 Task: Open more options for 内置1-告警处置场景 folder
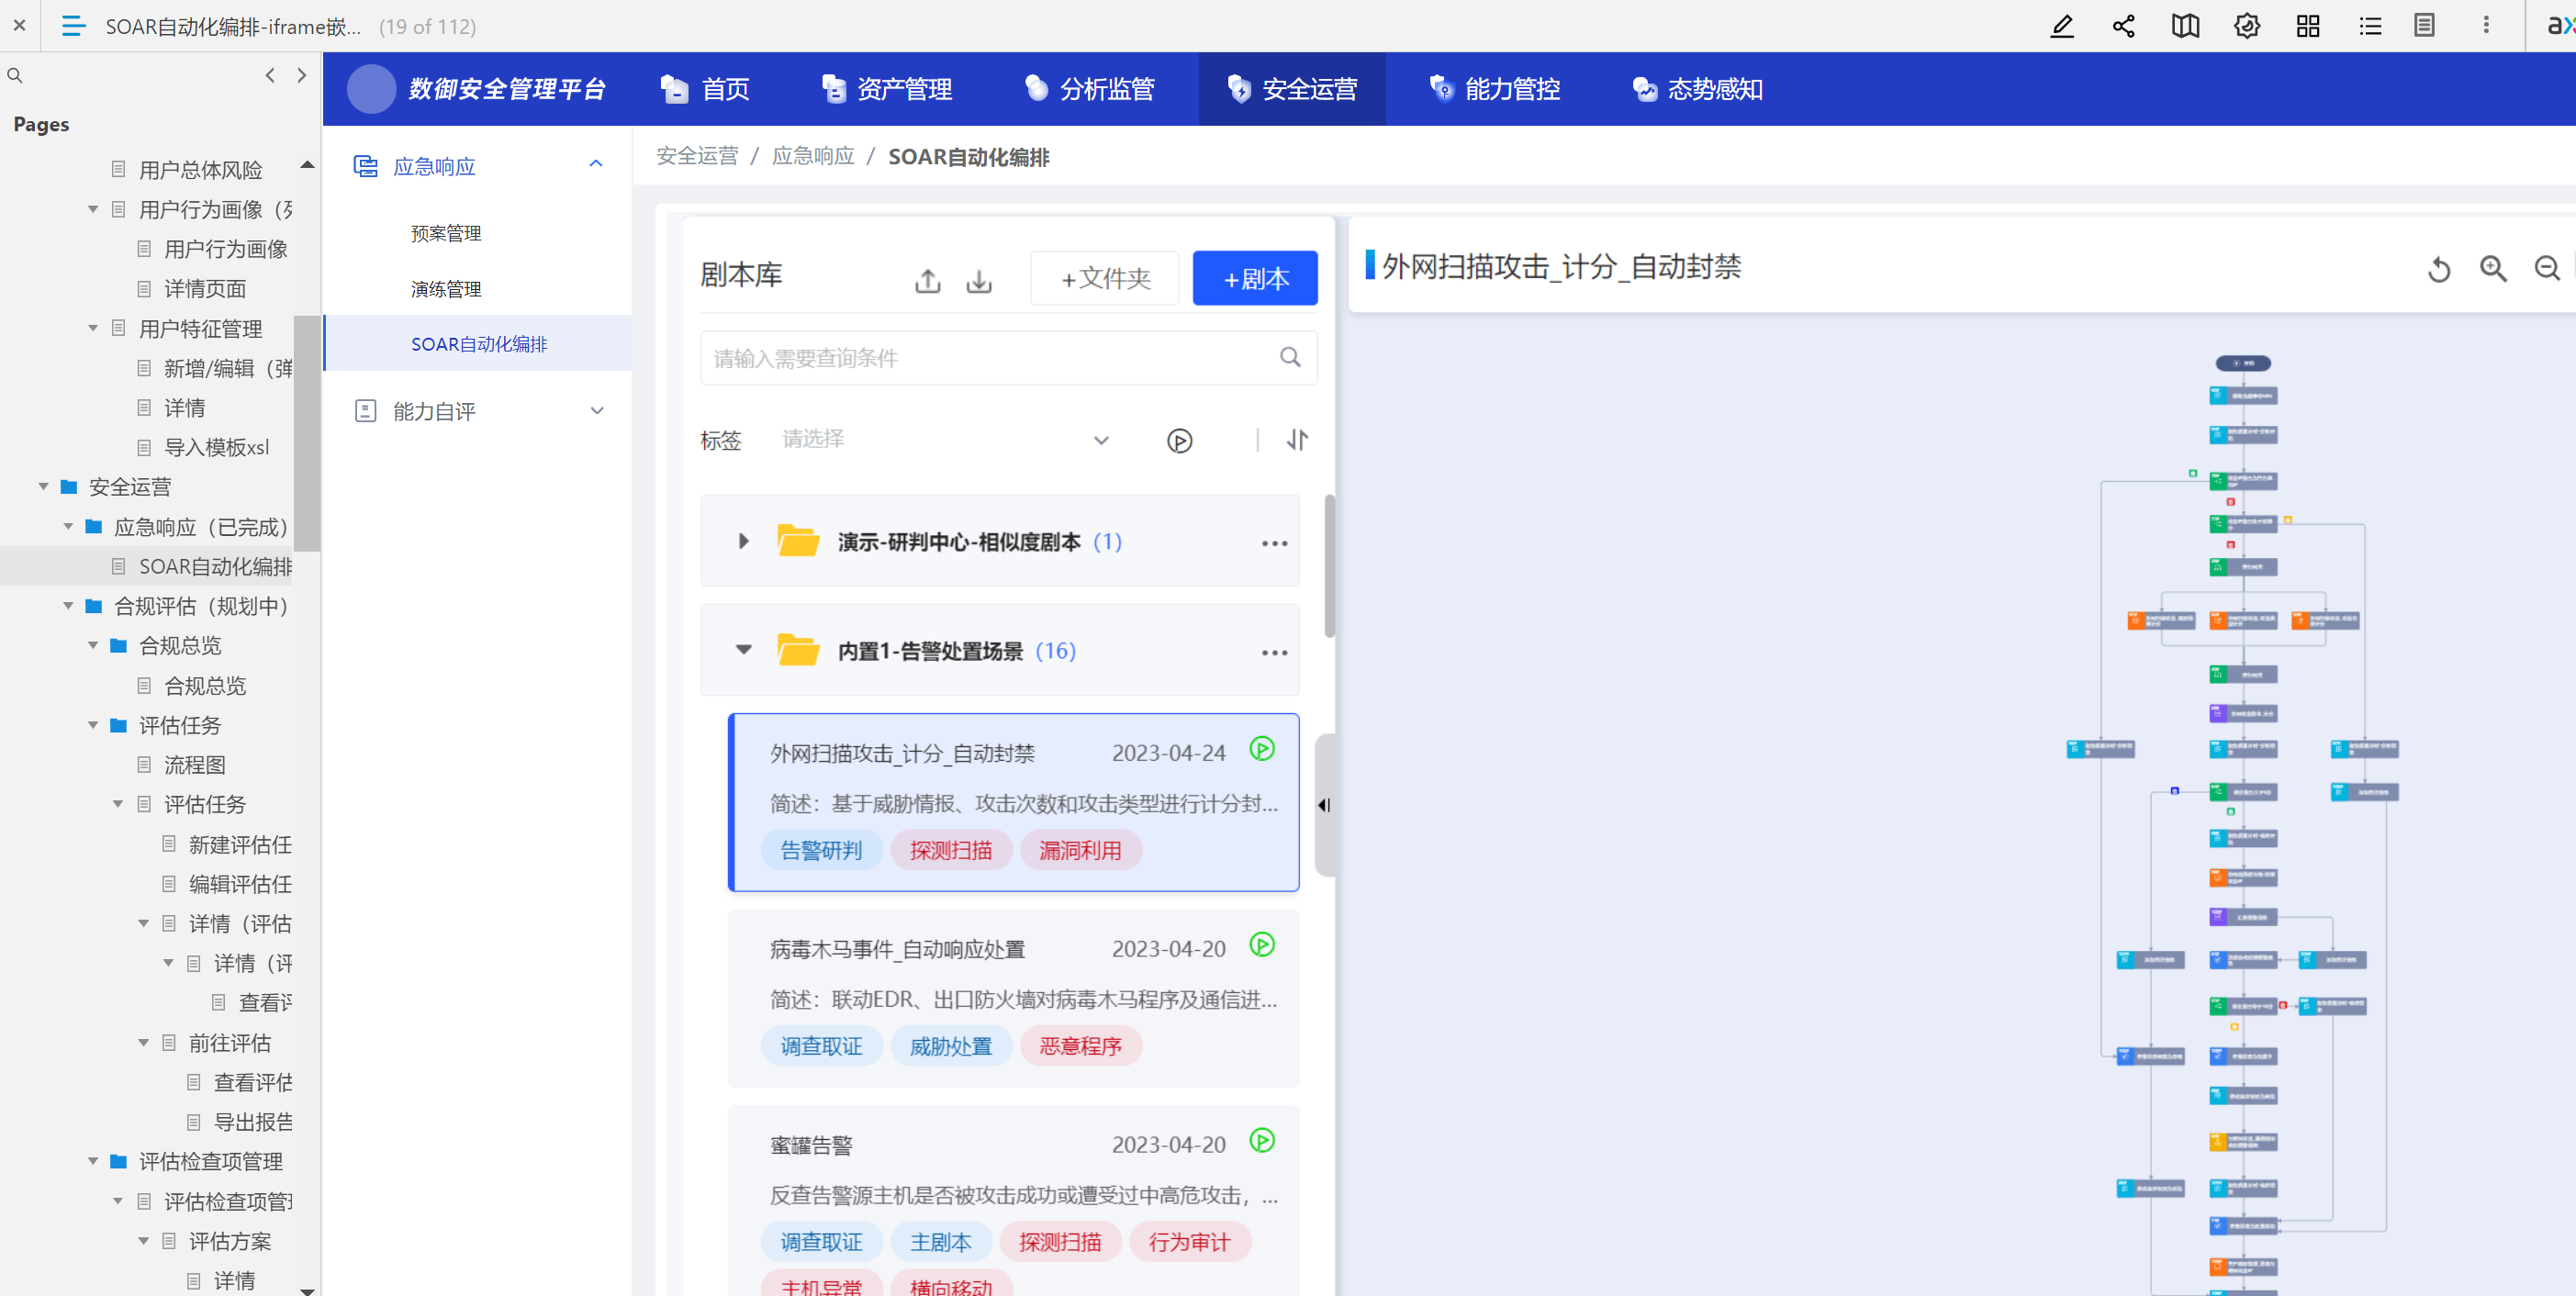[1274, 652]
